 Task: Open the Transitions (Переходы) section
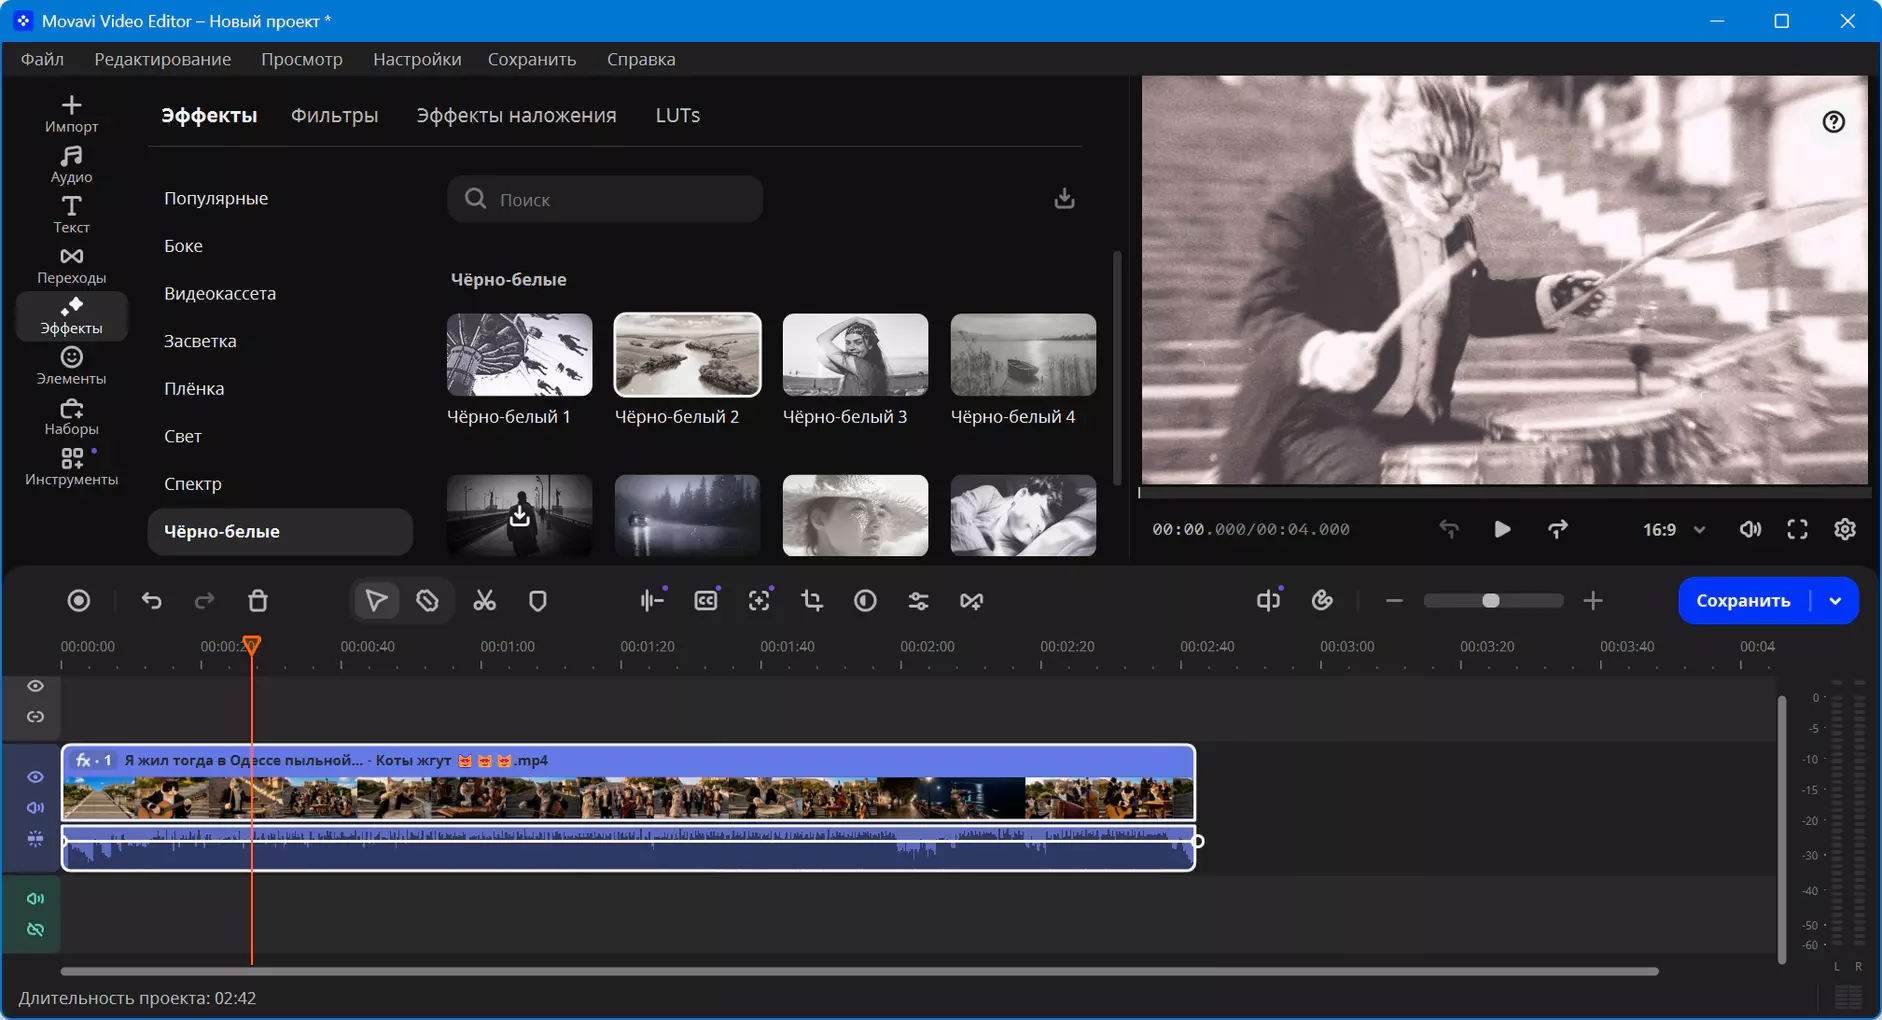point(71,266)
